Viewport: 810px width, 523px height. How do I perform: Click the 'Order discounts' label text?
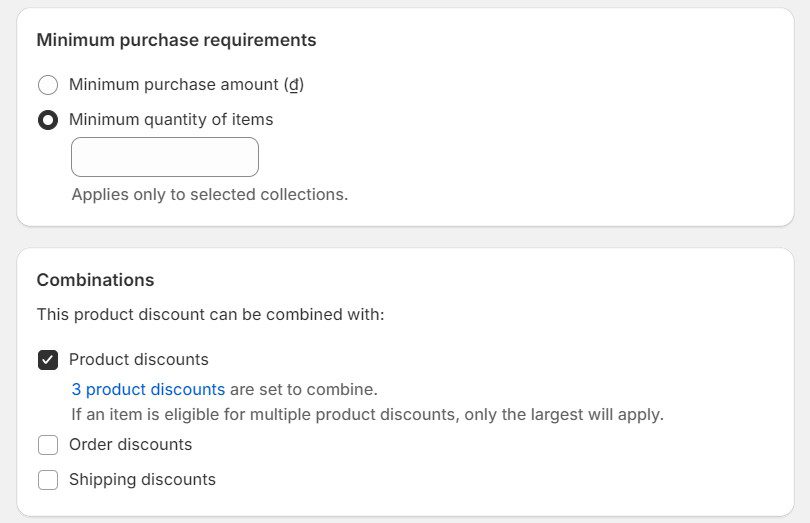(130, 445)
